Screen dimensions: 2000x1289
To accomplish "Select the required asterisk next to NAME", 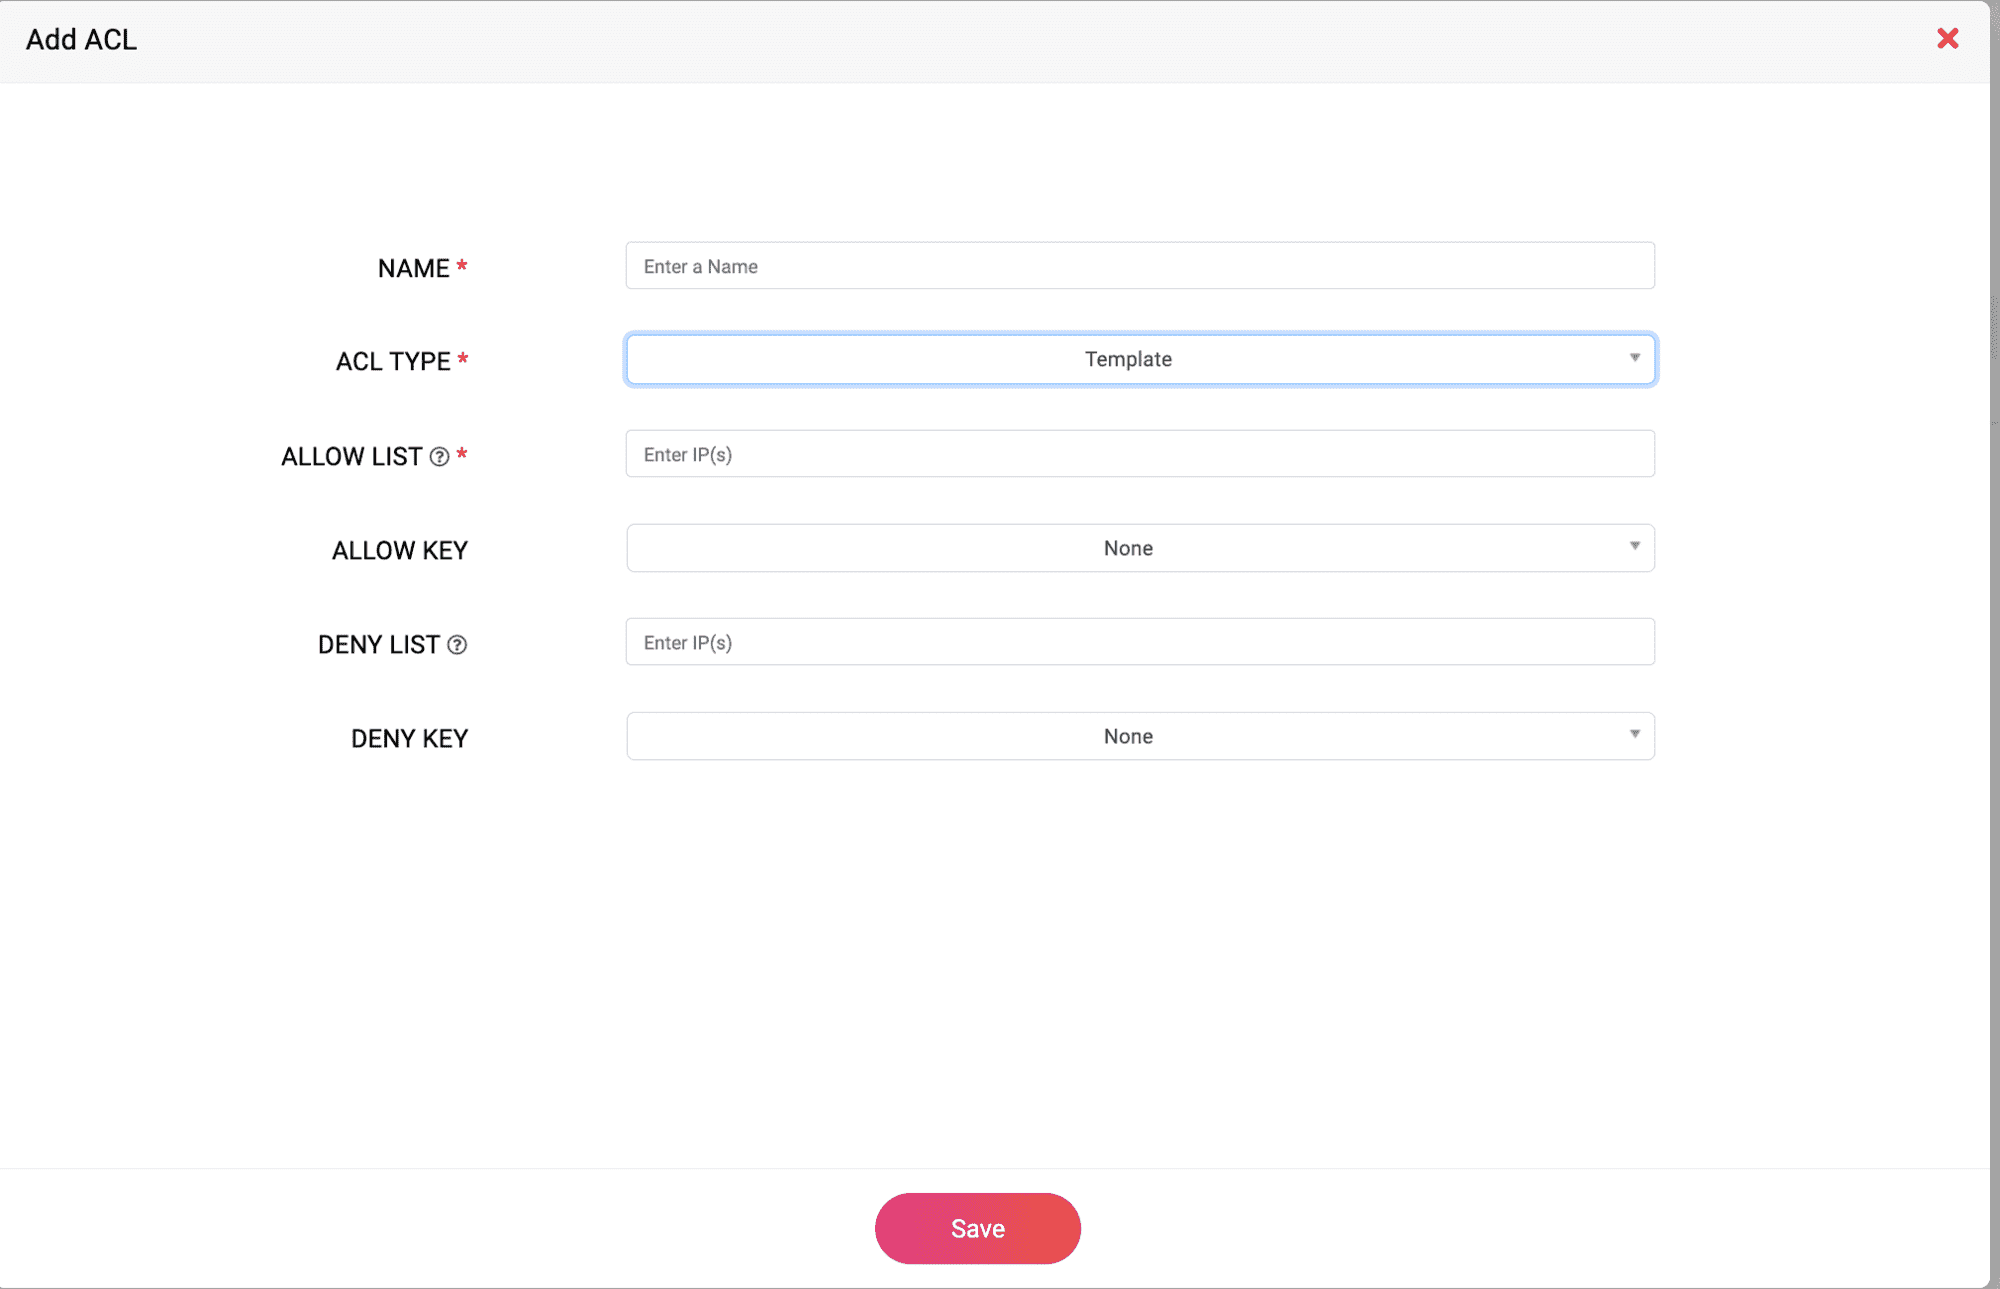I will pos(461,266).
